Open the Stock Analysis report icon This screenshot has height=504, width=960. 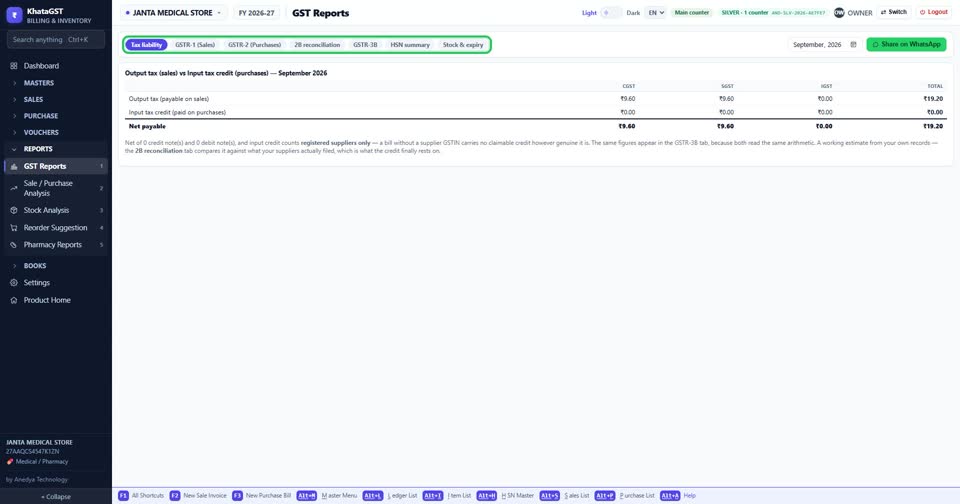click(13, 210)
